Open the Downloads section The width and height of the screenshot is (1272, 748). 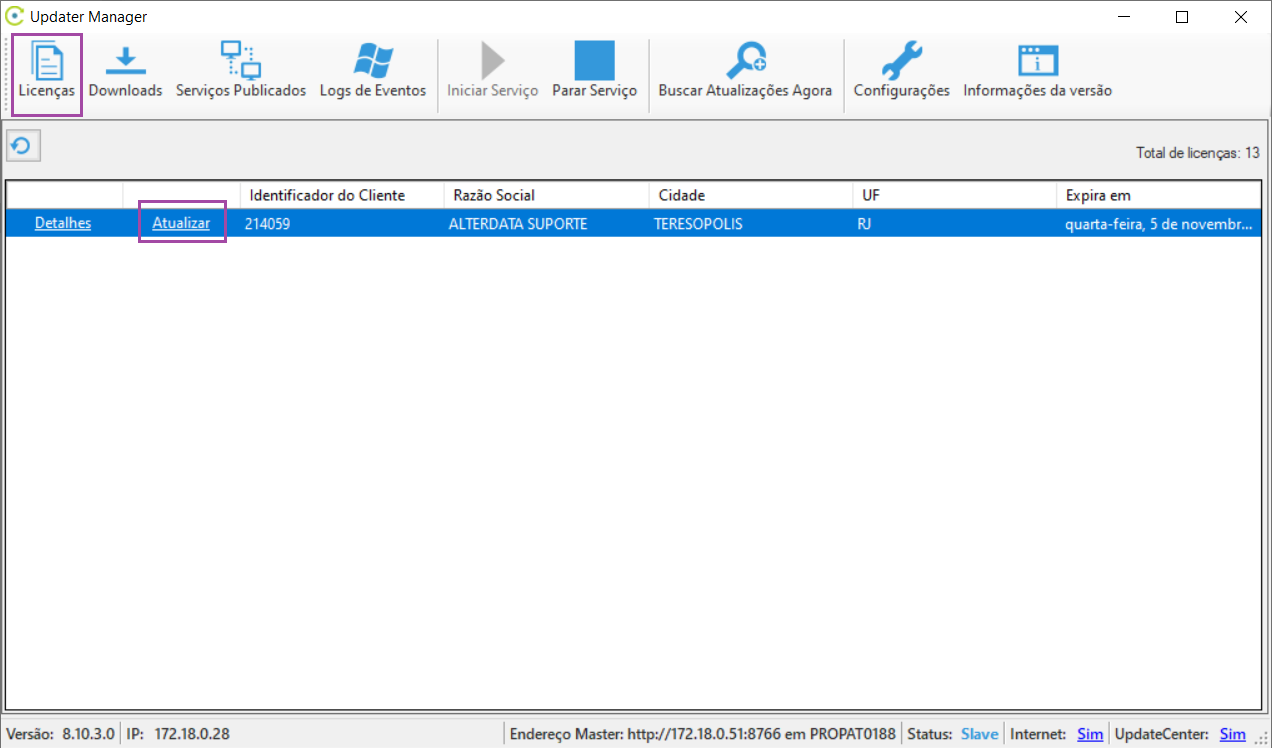coord(125,74)
